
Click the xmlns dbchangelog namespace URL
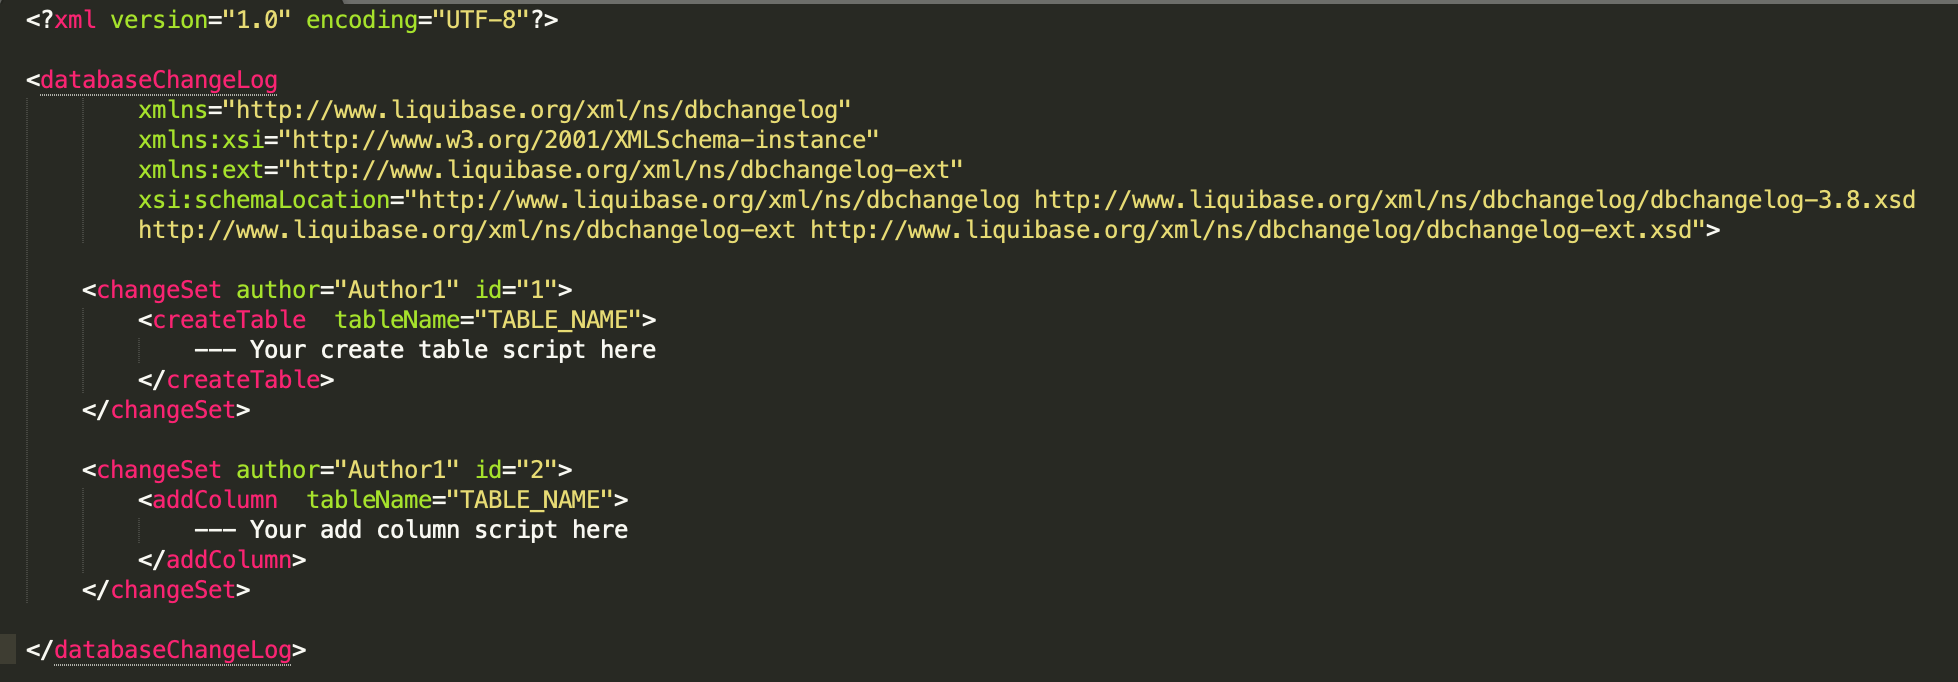[x=543, y=110]
